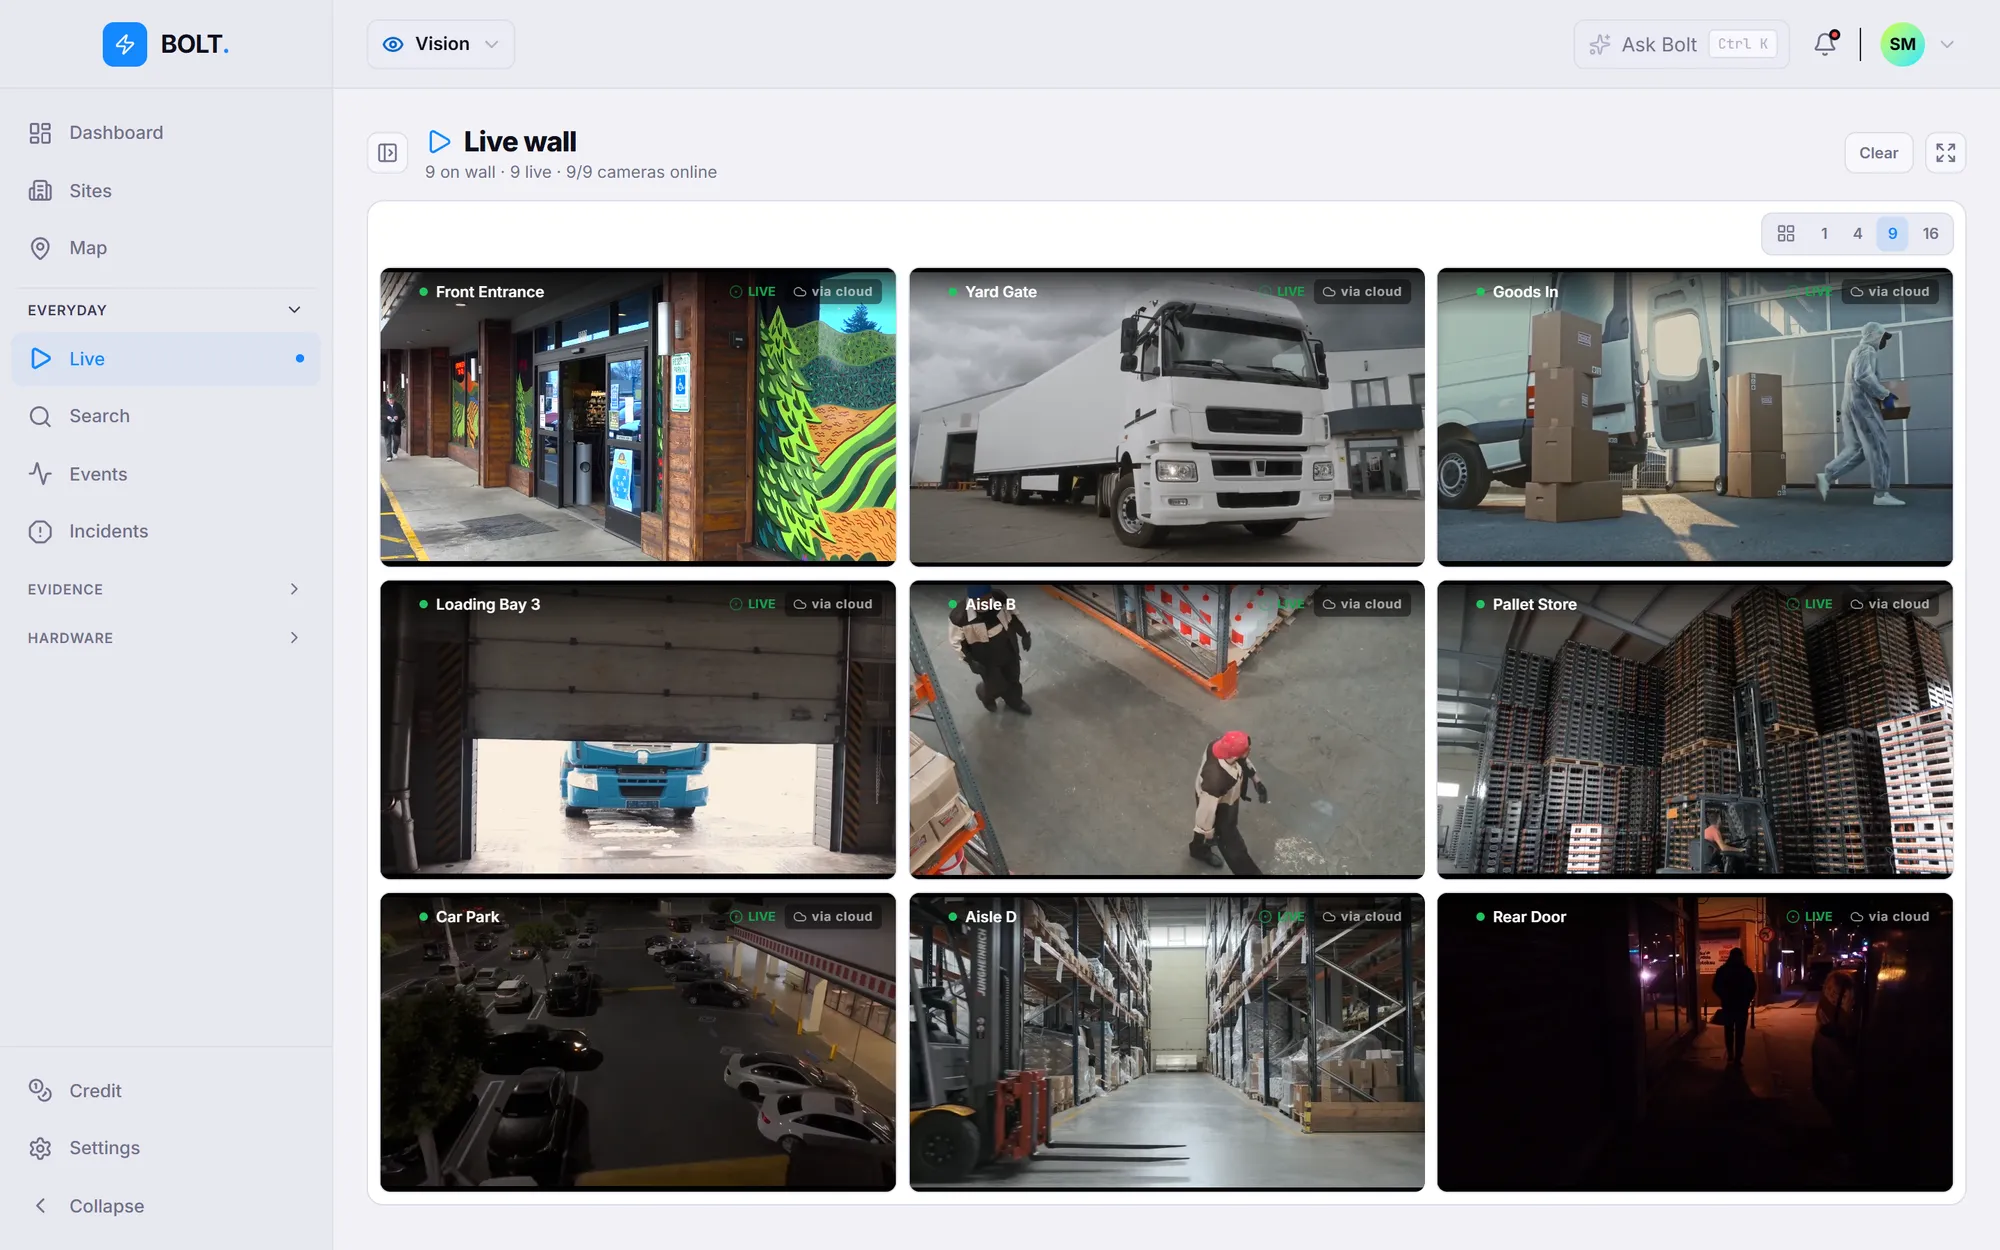Screen dimensions: 2000x1250
Task: Open the account menu chevron next to SM
Action: (1947, 44)
